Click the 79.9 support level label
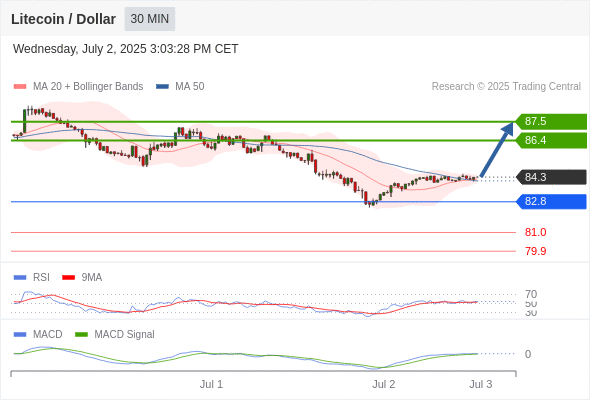This screenshot has height=400, width=590. (535, 251)
